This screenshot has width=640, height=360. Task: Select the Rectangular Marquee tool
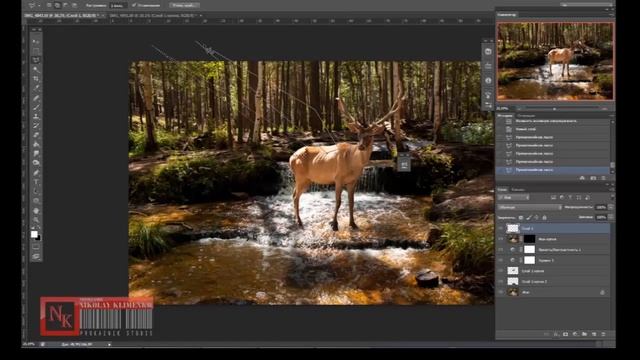[36, 50]
